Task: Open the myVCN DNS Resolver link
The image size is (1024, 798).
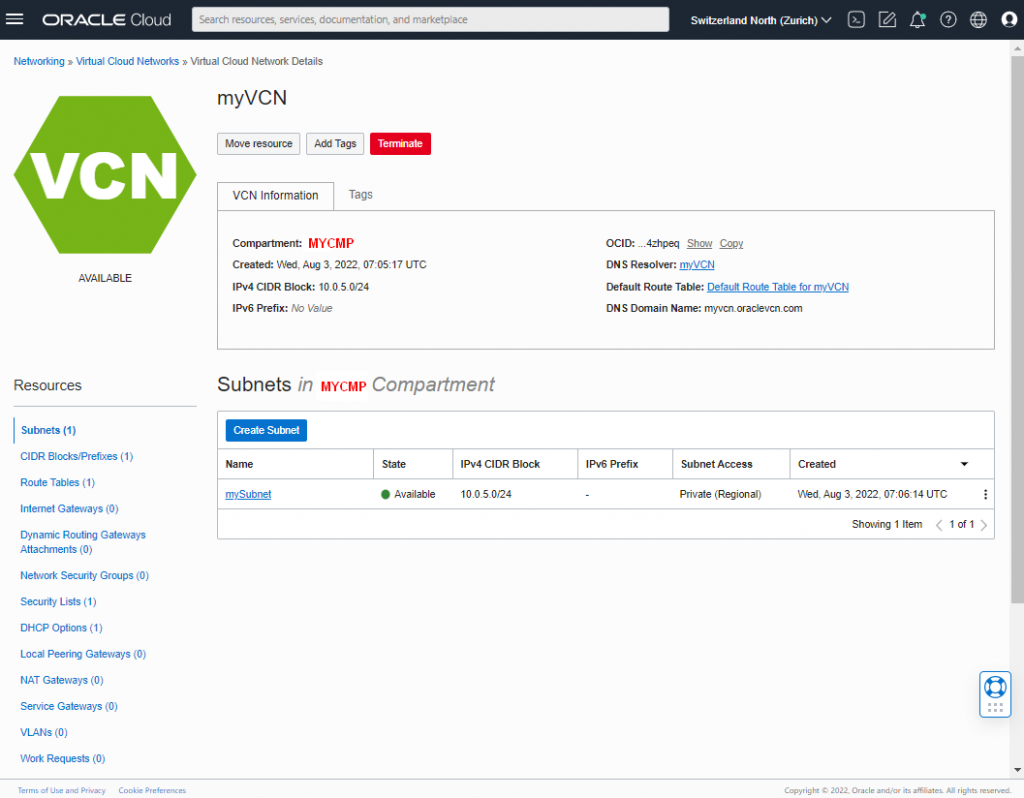Action: [x=697, y=265]
